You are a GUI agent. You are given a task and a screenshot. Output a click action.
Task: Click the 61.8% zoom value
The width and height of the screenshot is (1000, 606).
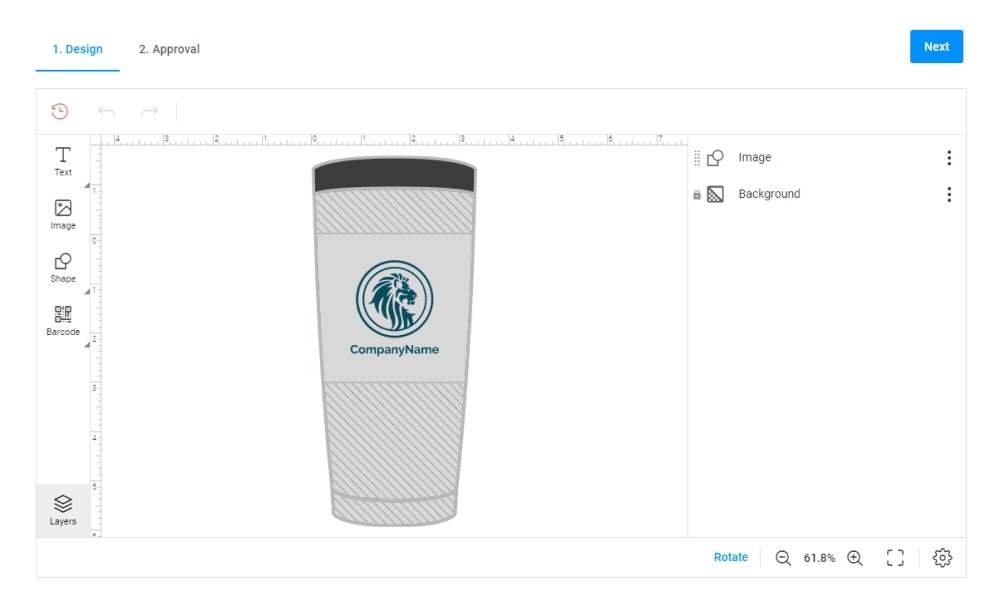(819, 558)
